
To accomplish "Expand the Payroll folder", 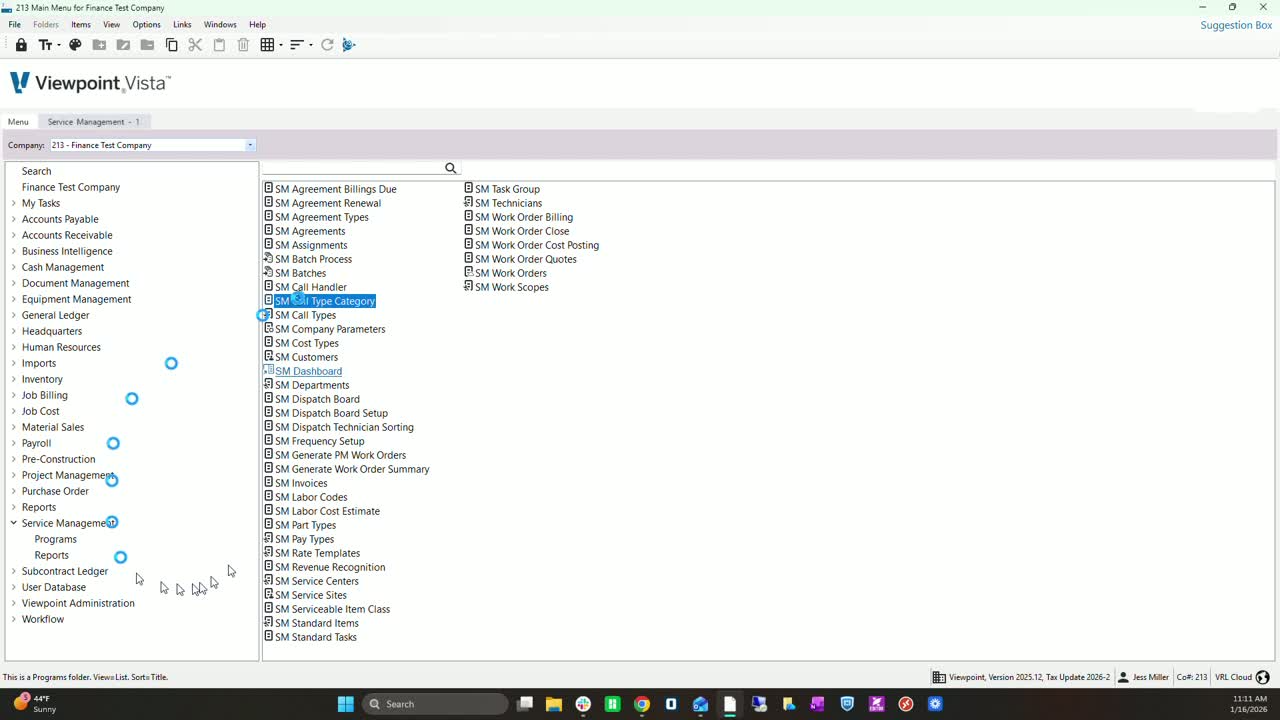I will (x=13, y=443).
